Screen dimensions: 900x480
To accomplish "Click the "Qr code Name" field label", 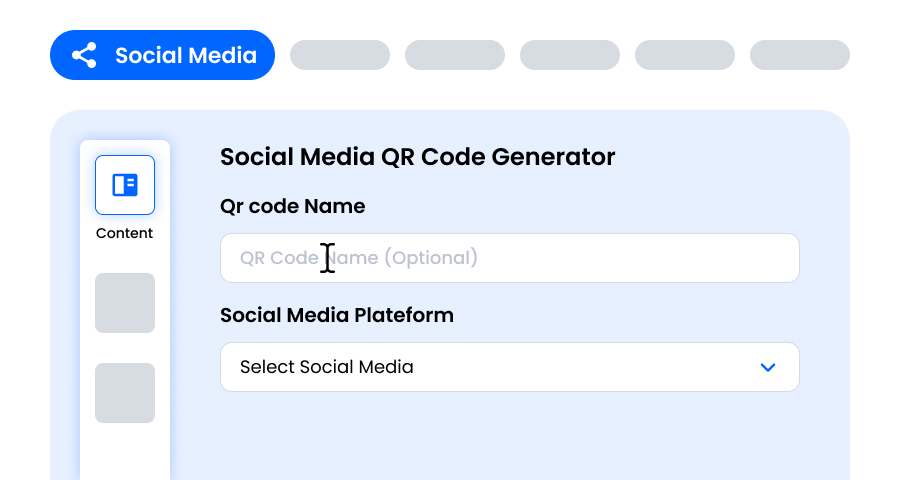I will pyautogui.click(x=293, y=207).
